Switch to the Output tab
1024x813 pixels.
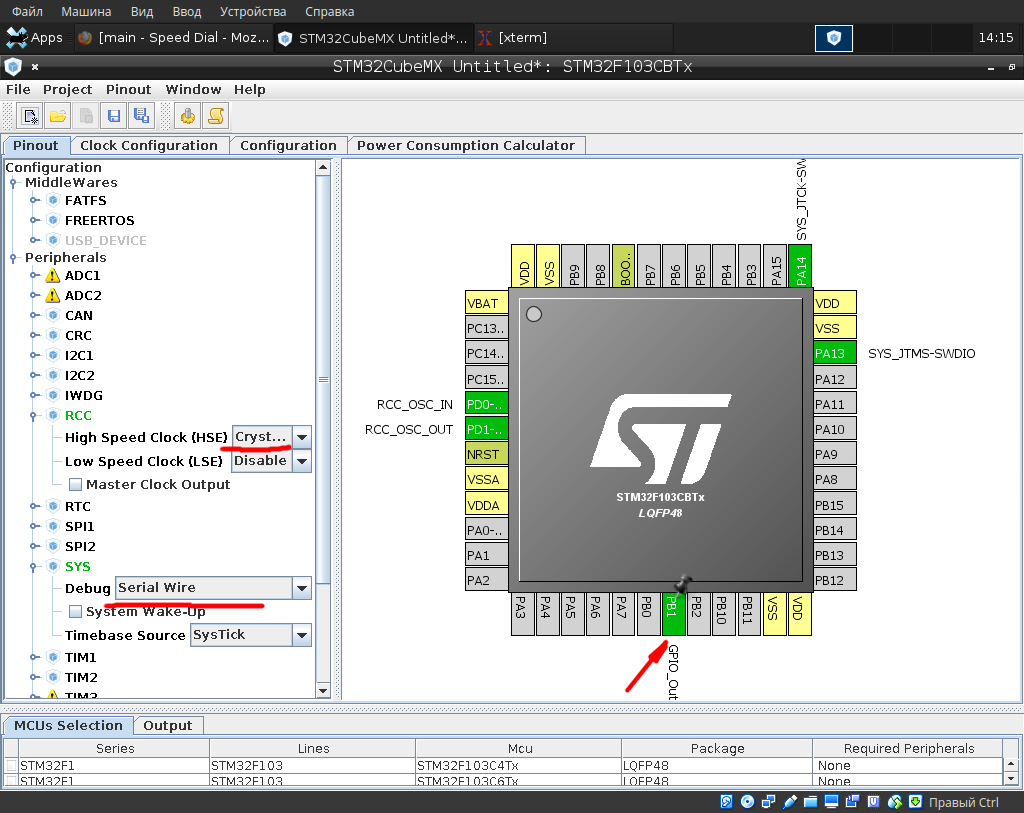168,725
